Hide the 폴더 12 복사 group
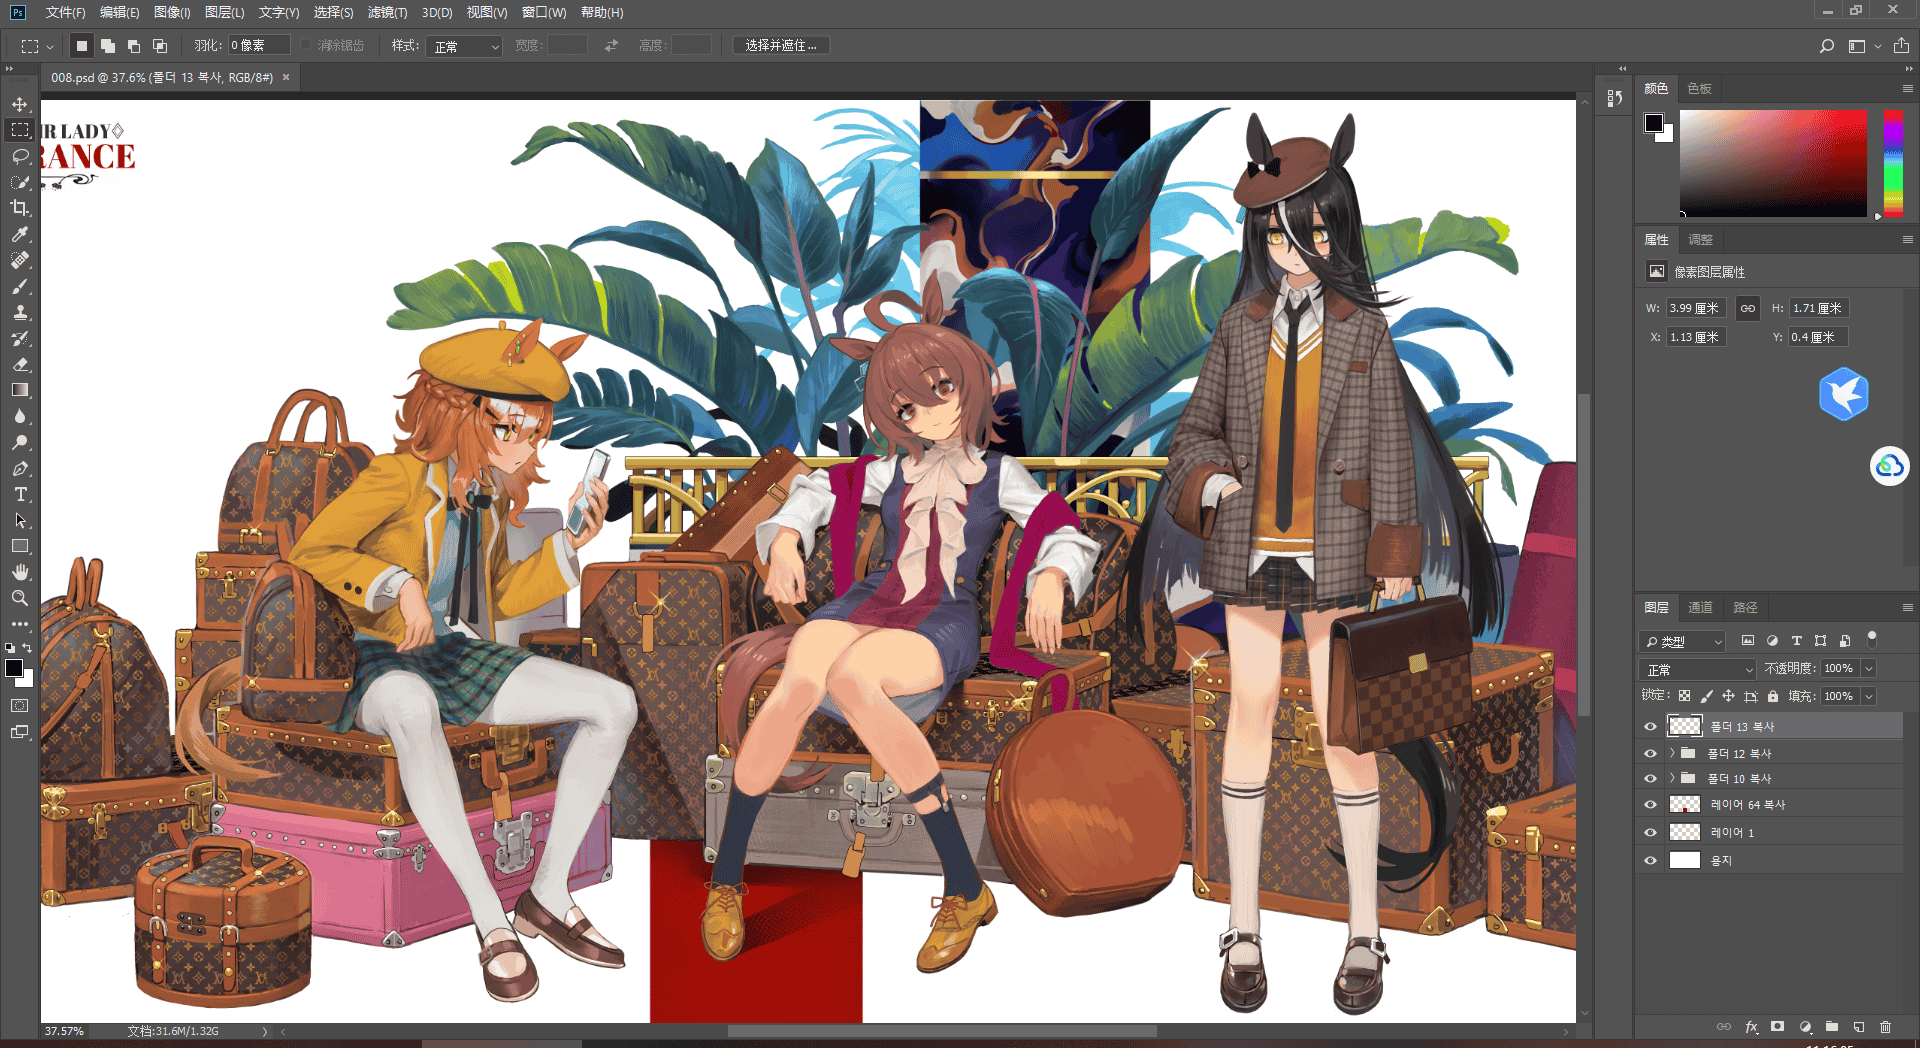 [1650, 753]
